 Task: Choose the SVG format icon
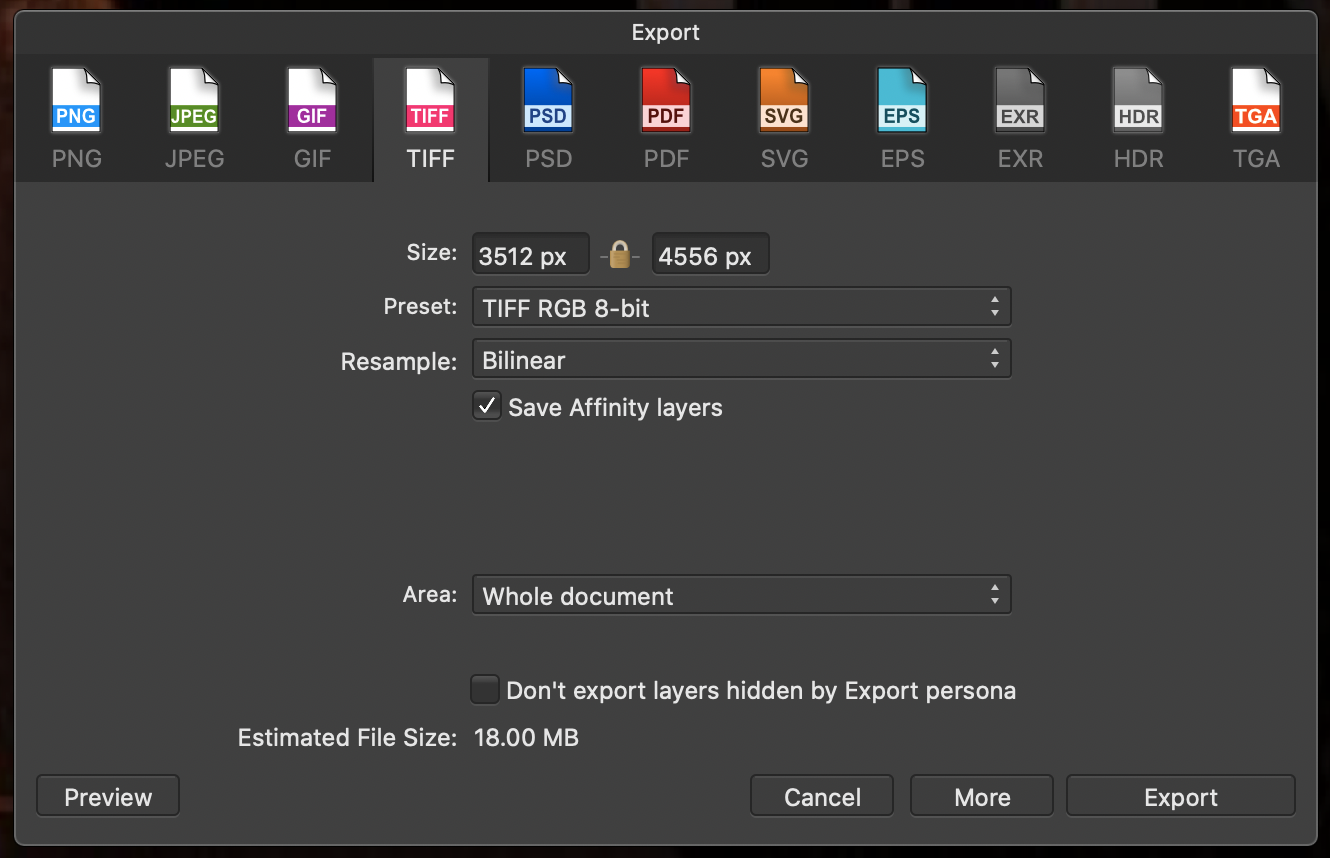pos(784,102)
